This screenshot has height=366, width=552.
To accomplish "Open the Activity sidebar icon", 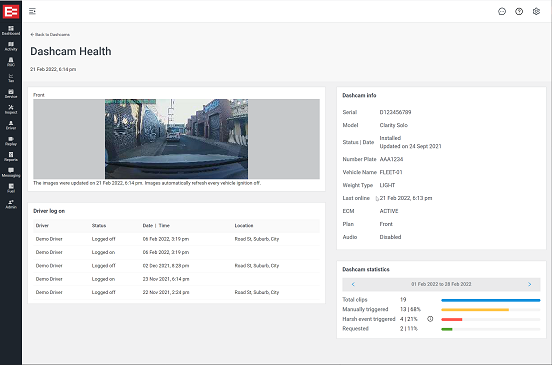I will coord(11,46).
